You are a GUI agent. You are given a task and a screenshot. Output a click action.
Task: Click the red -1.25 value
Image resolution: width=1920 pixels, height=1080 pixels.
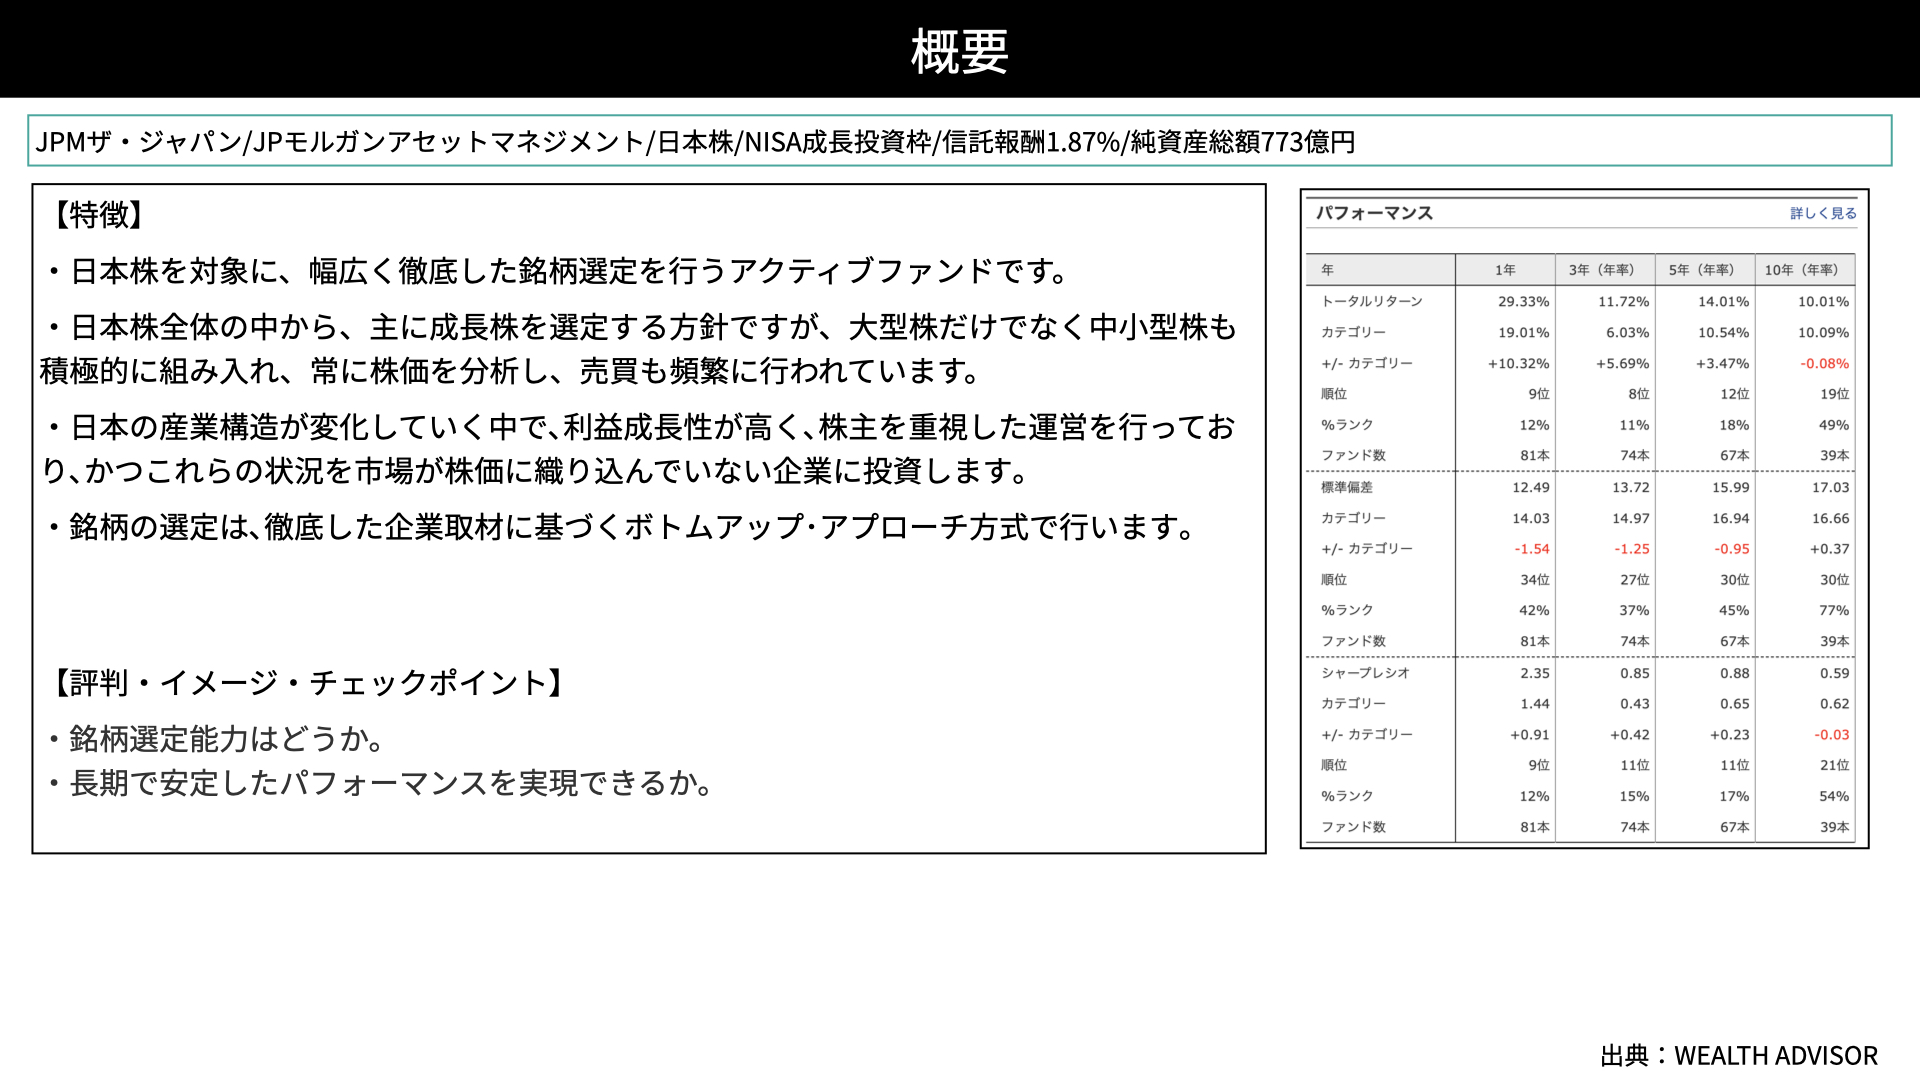point(1631,549)
